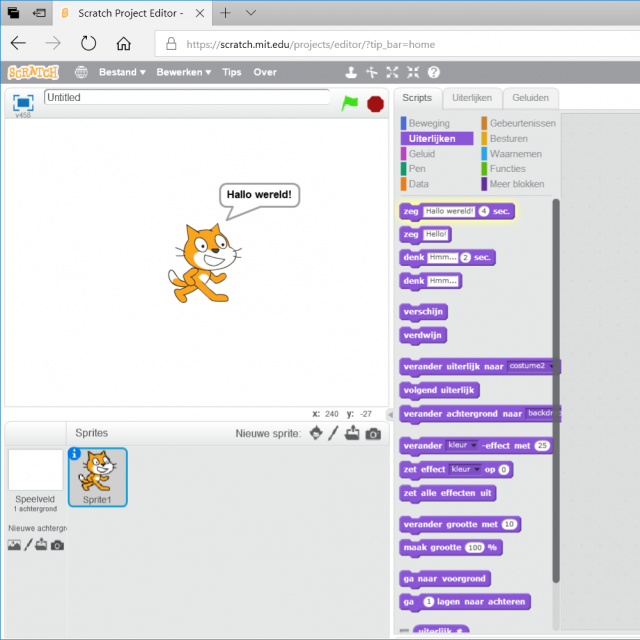Viewport: 640px width, 640px height.
Task: Open the Over menu item
Action: point(265,72)
